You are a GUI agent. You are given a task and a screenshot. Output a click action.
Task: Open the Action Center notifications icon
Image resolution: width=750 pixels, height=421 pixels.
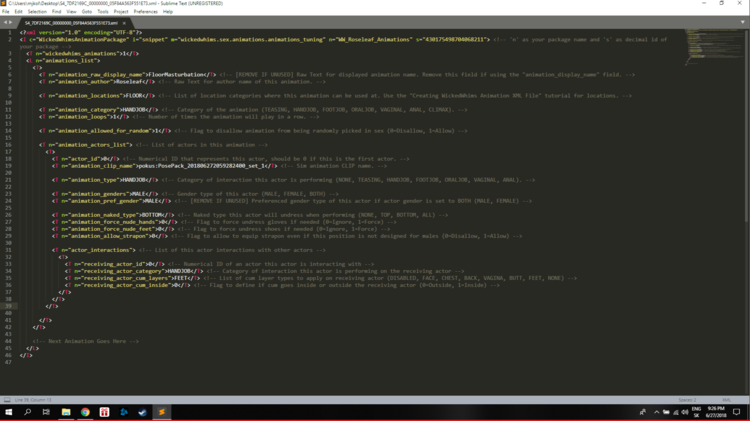737,412
